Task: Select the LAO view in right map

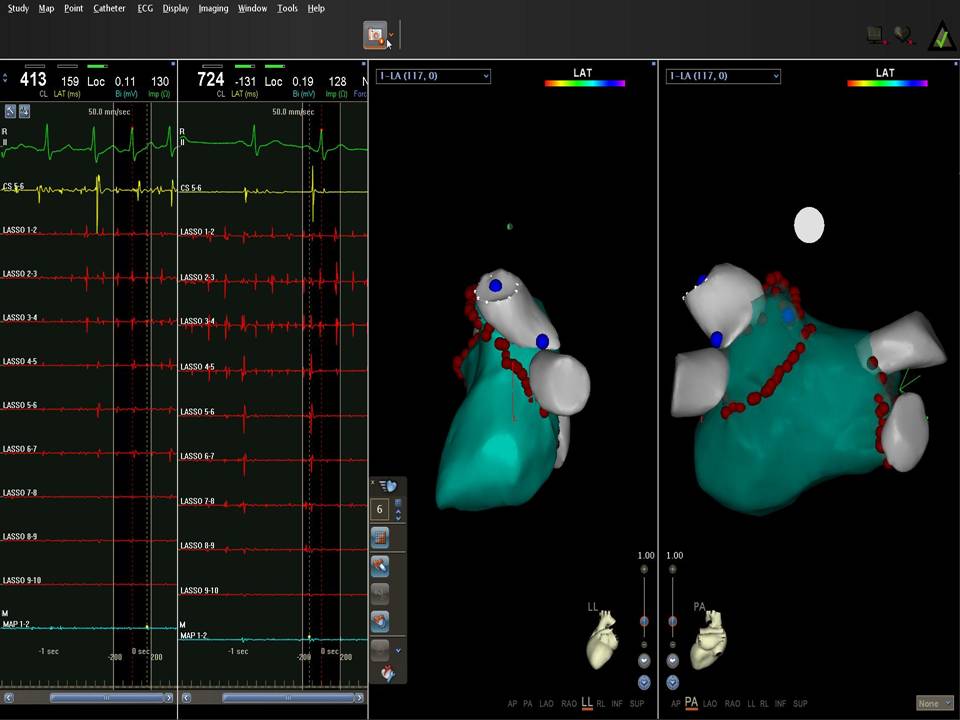Action: click(710, 704)
